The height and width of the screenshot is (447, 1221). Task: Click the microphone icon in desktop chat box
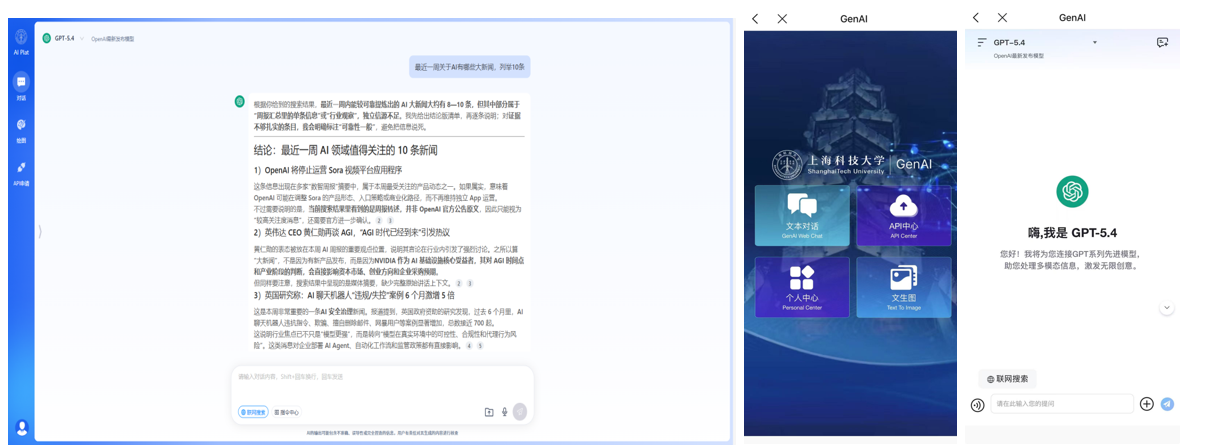pyautogui.click(x=505, y=412)
